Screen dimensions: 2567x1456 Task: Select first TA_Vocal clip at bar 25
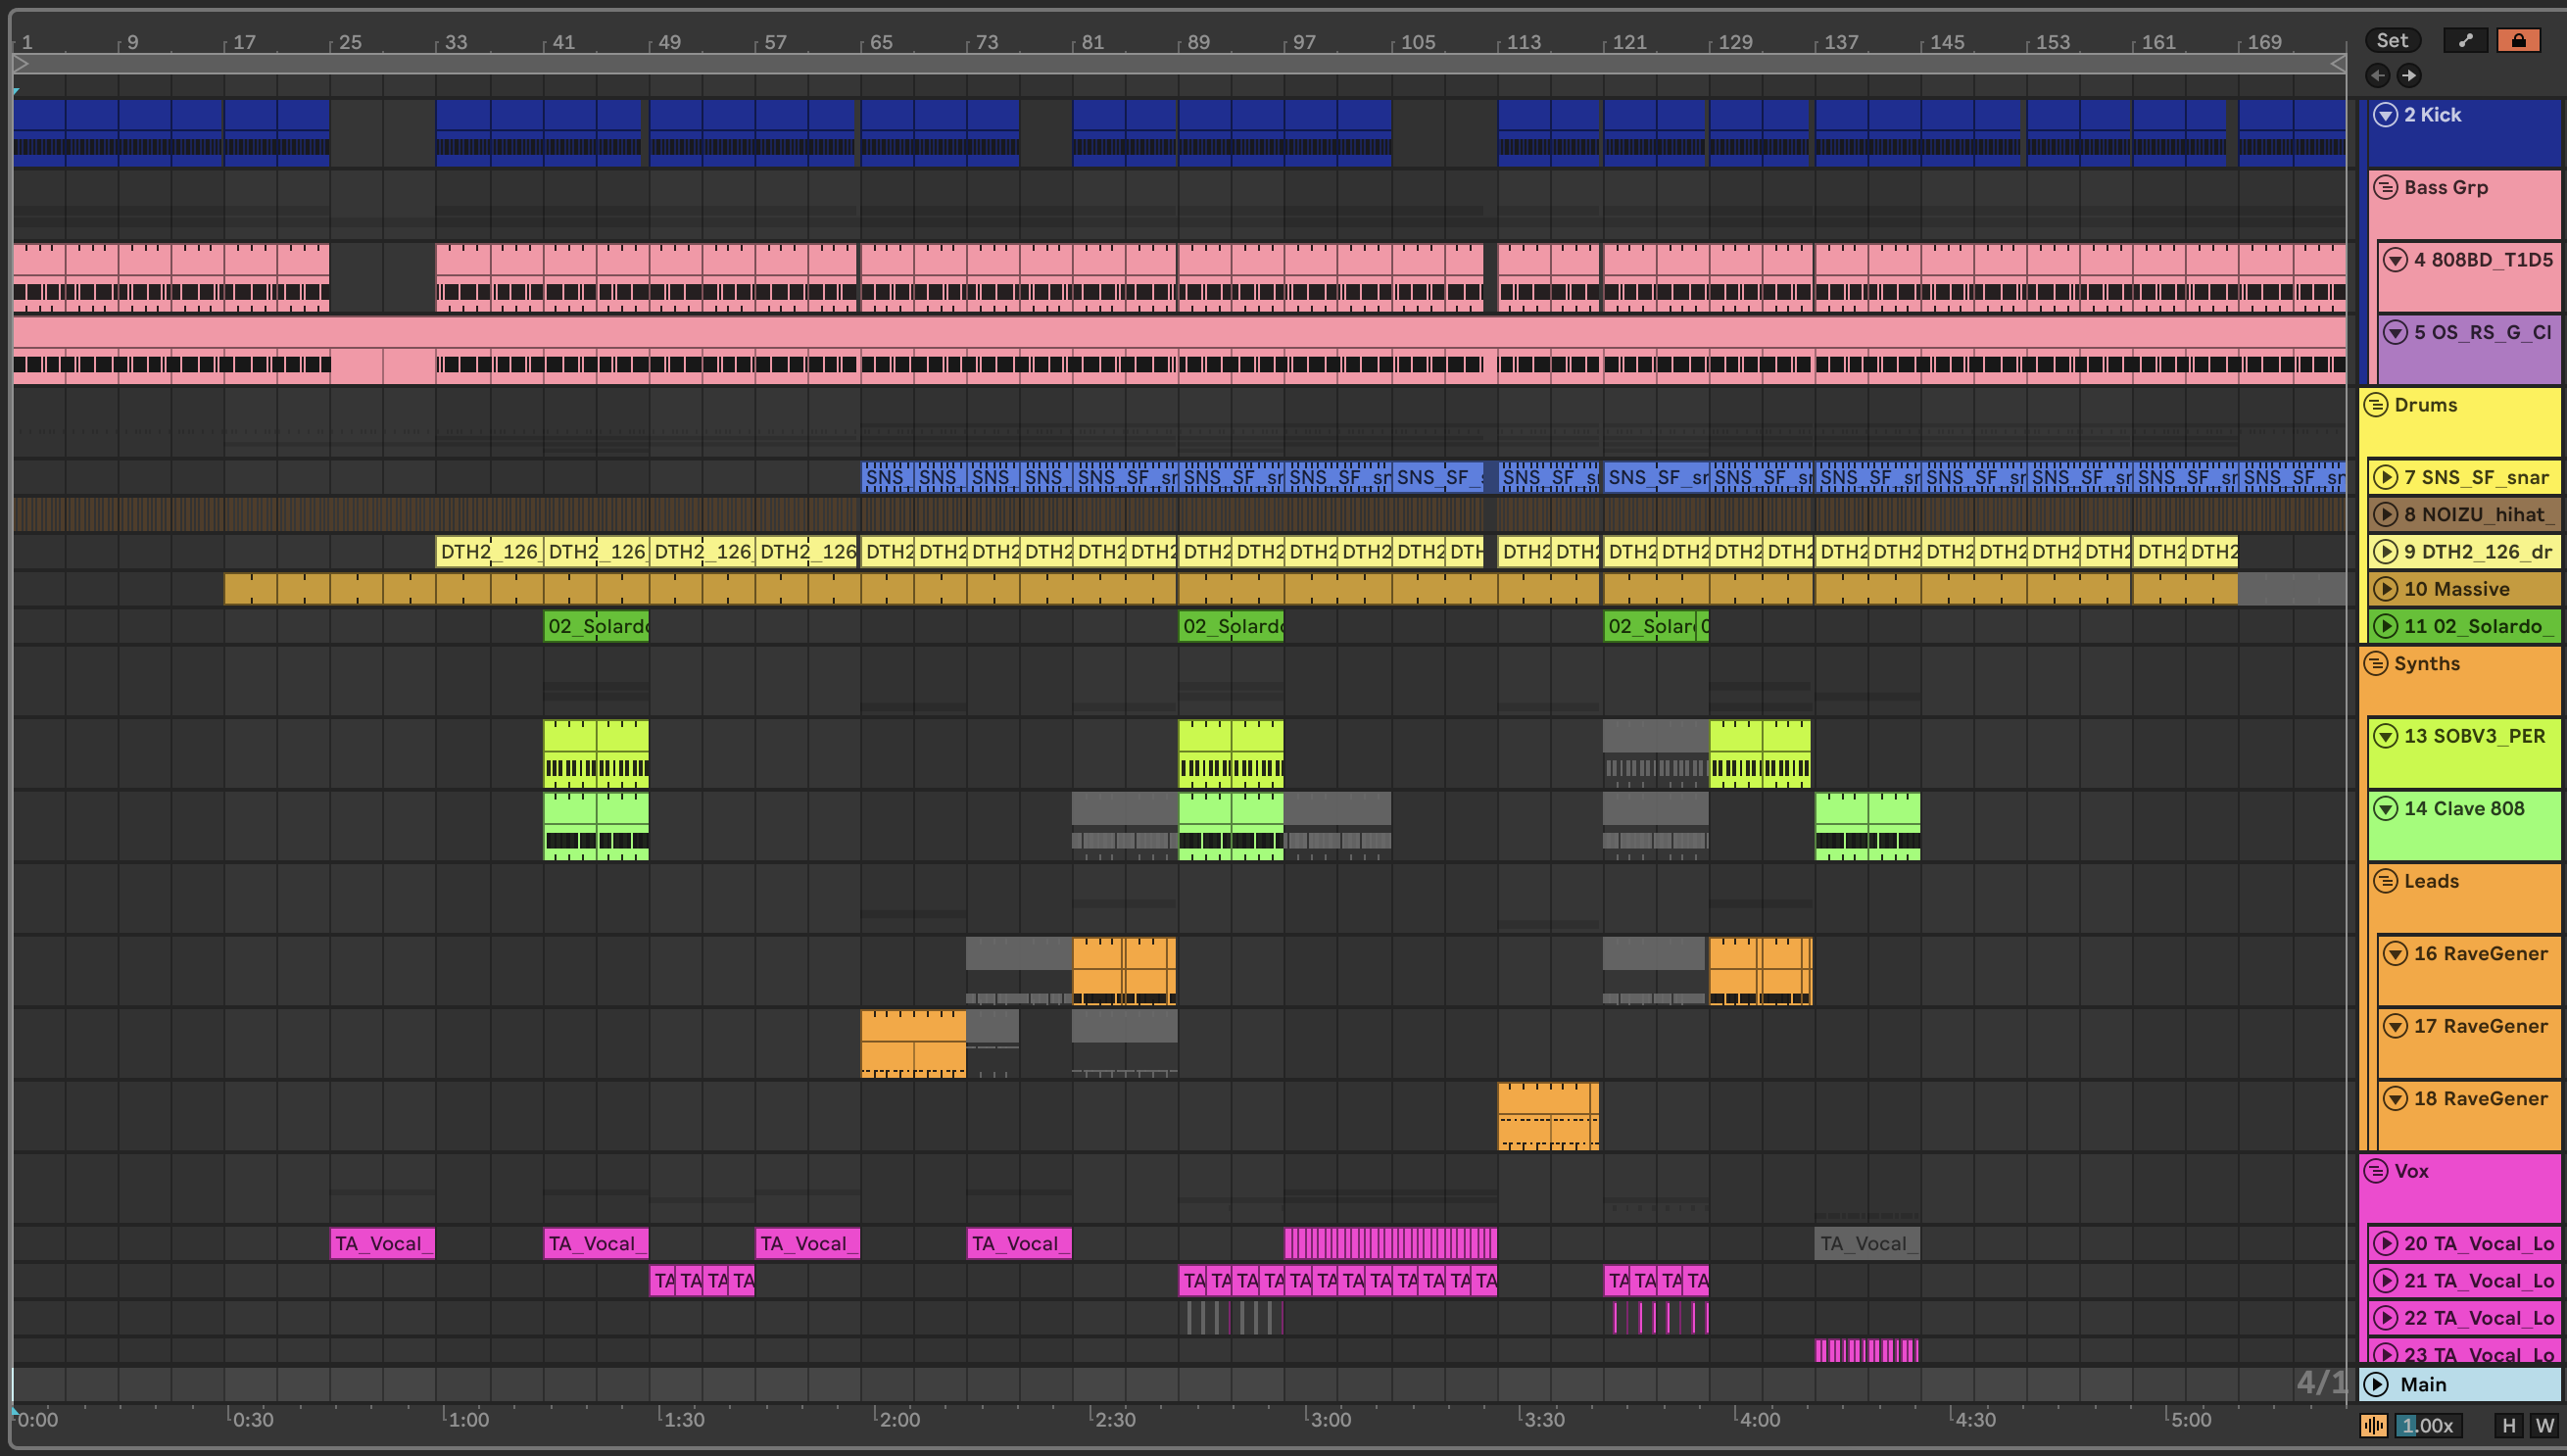point(382,1243)
